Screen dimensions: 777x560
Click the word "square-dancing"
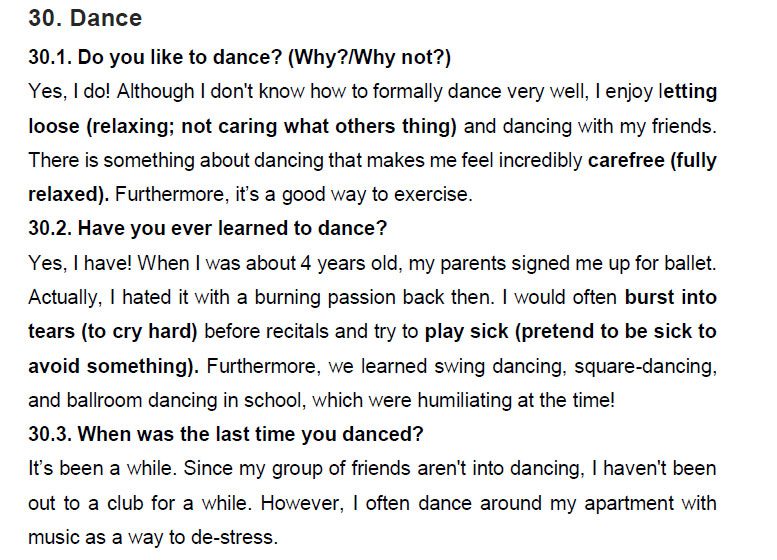pos(652,366)
